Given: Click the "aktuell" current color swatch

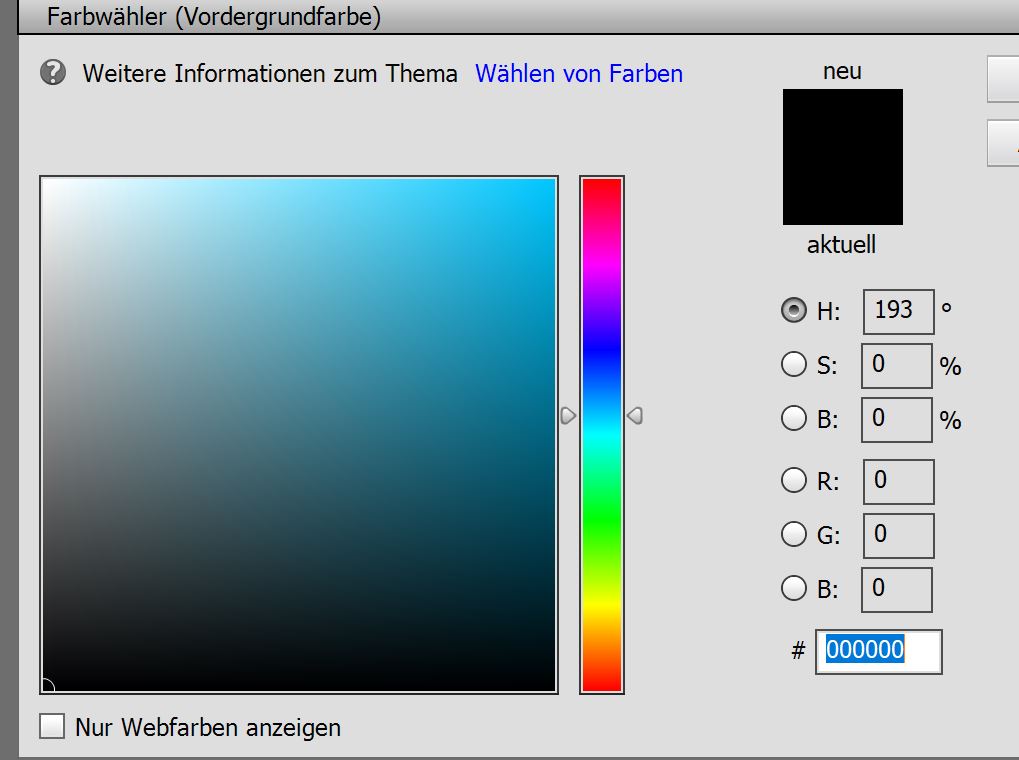Looking at the screenshot, I should click(842, 192).
